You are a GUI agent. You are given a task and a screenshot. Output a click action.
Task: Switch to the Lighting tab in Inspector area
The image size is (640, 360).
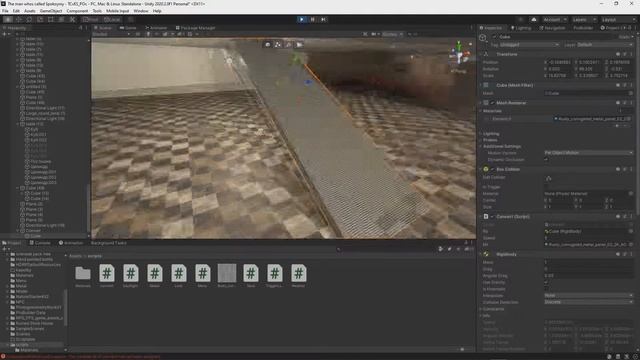521,28
